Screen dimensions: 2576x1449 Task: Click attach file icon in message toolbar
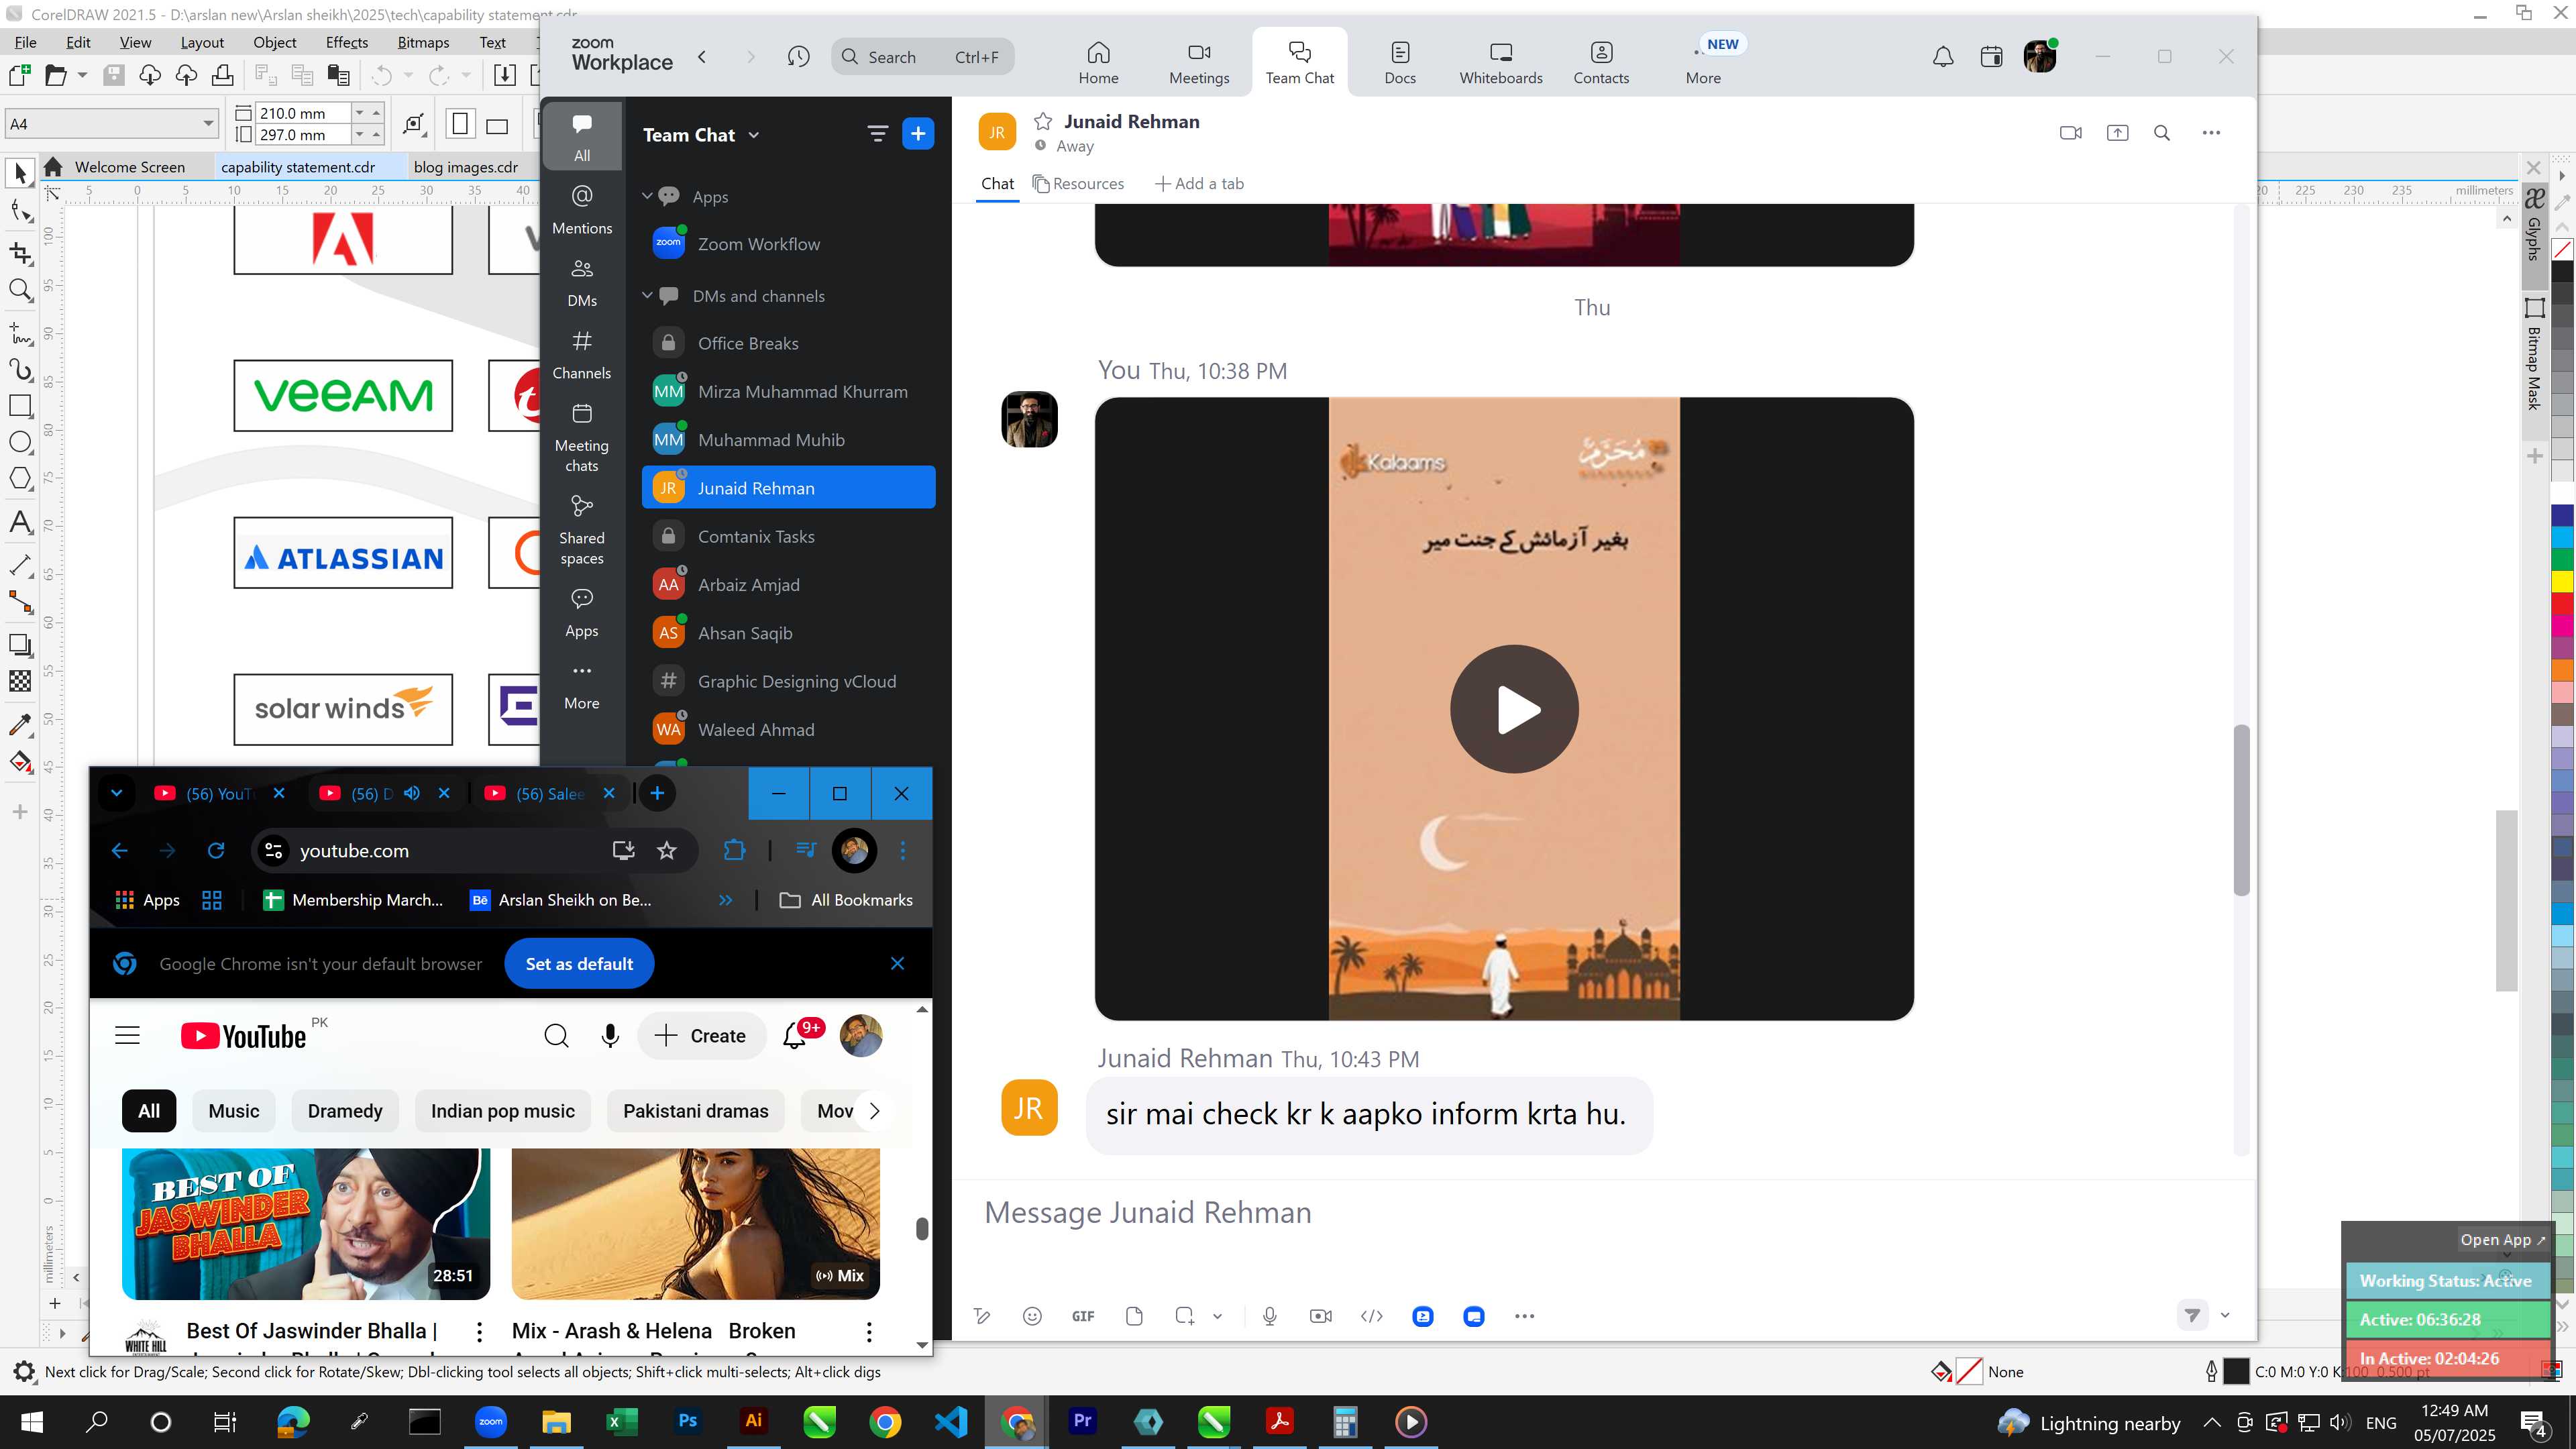click(x=1134, y=1316)
